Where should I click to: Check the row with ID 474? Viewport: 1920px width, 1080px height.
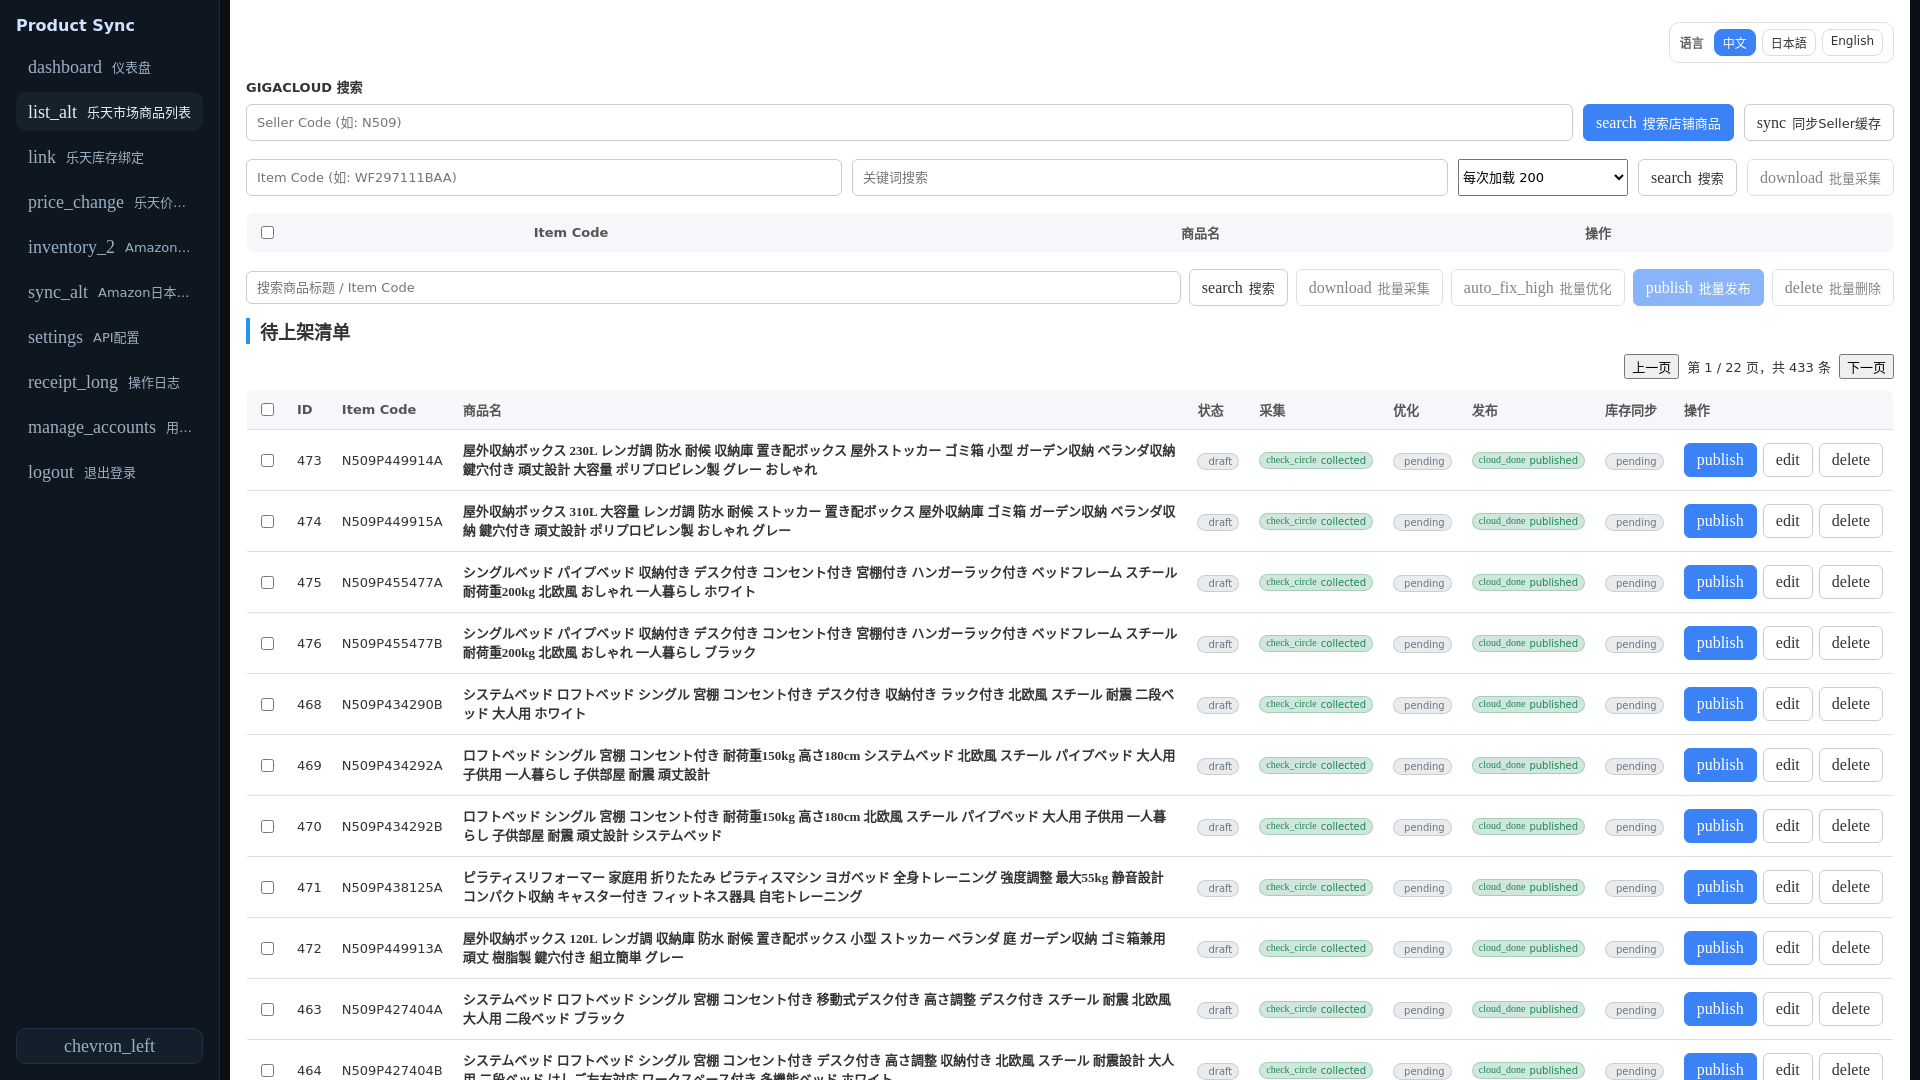tap(267, 521)
